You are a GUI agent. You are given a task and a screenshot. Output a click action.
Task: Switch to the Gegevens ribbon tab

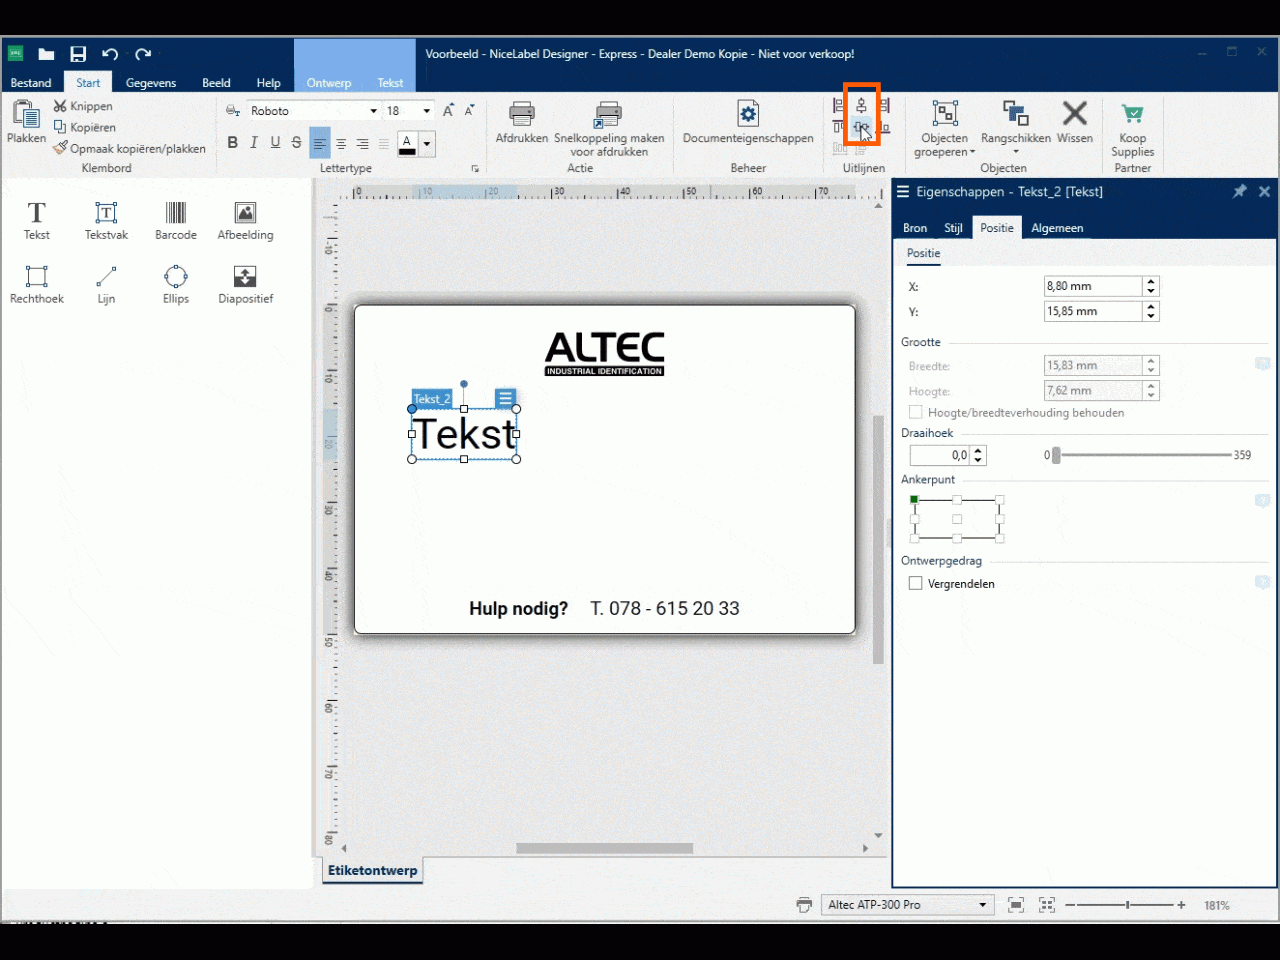pos(151,83)
